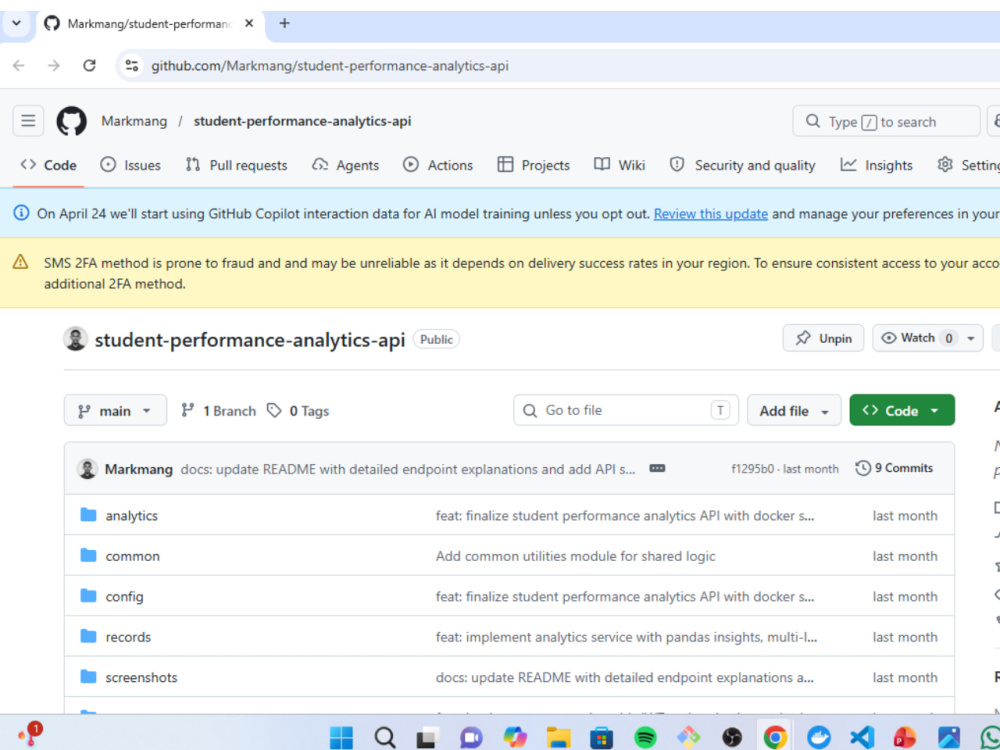
Task: Open Markmang author link in commit row
Action: [x=138, y=469]
